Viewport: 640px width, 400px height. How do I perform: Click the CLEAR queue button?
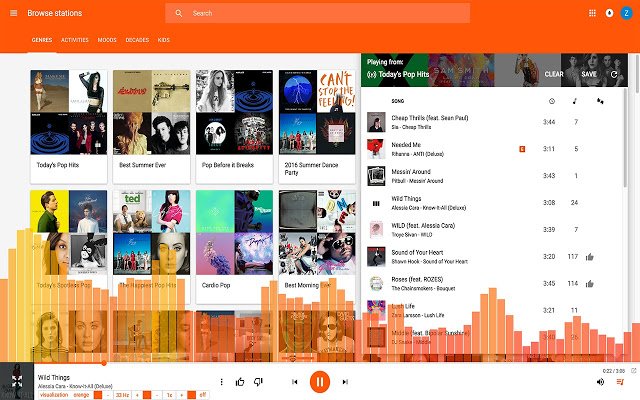click(554, 74)
